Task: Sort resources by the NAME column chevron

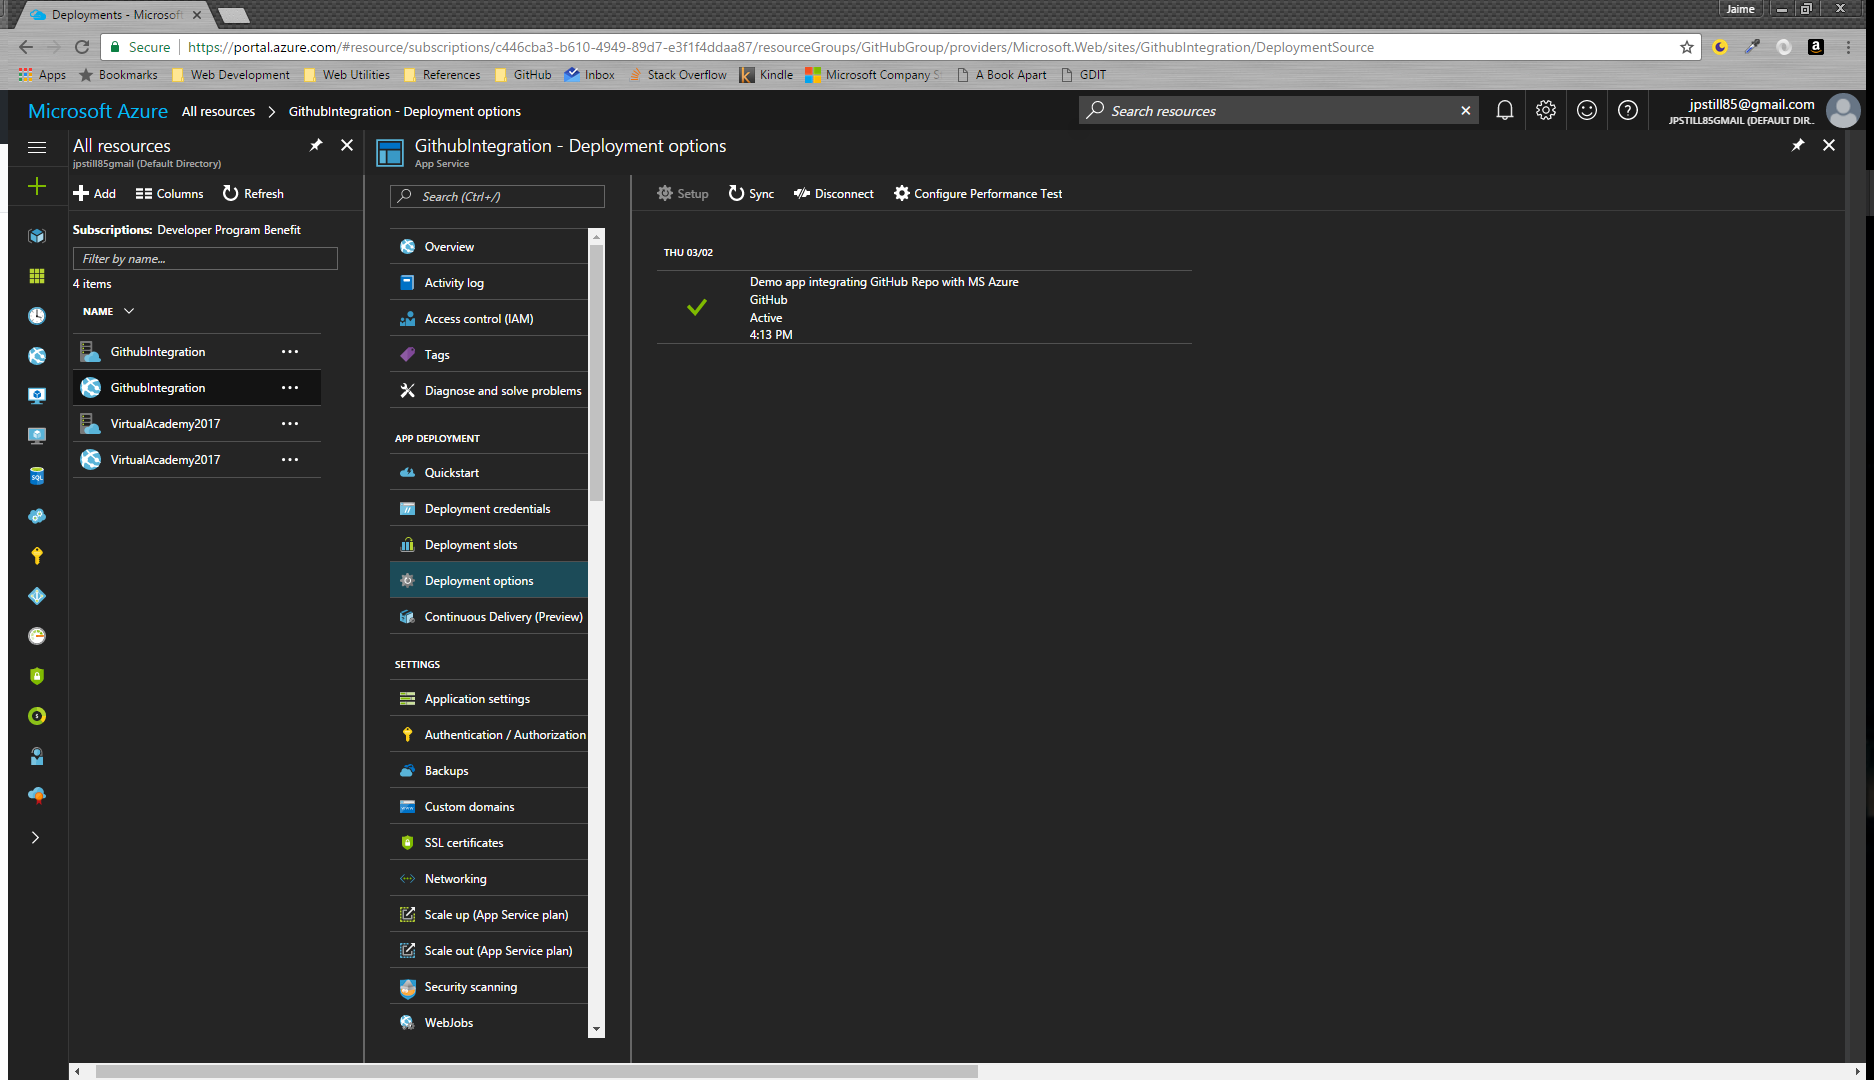Action: (129, 311)
